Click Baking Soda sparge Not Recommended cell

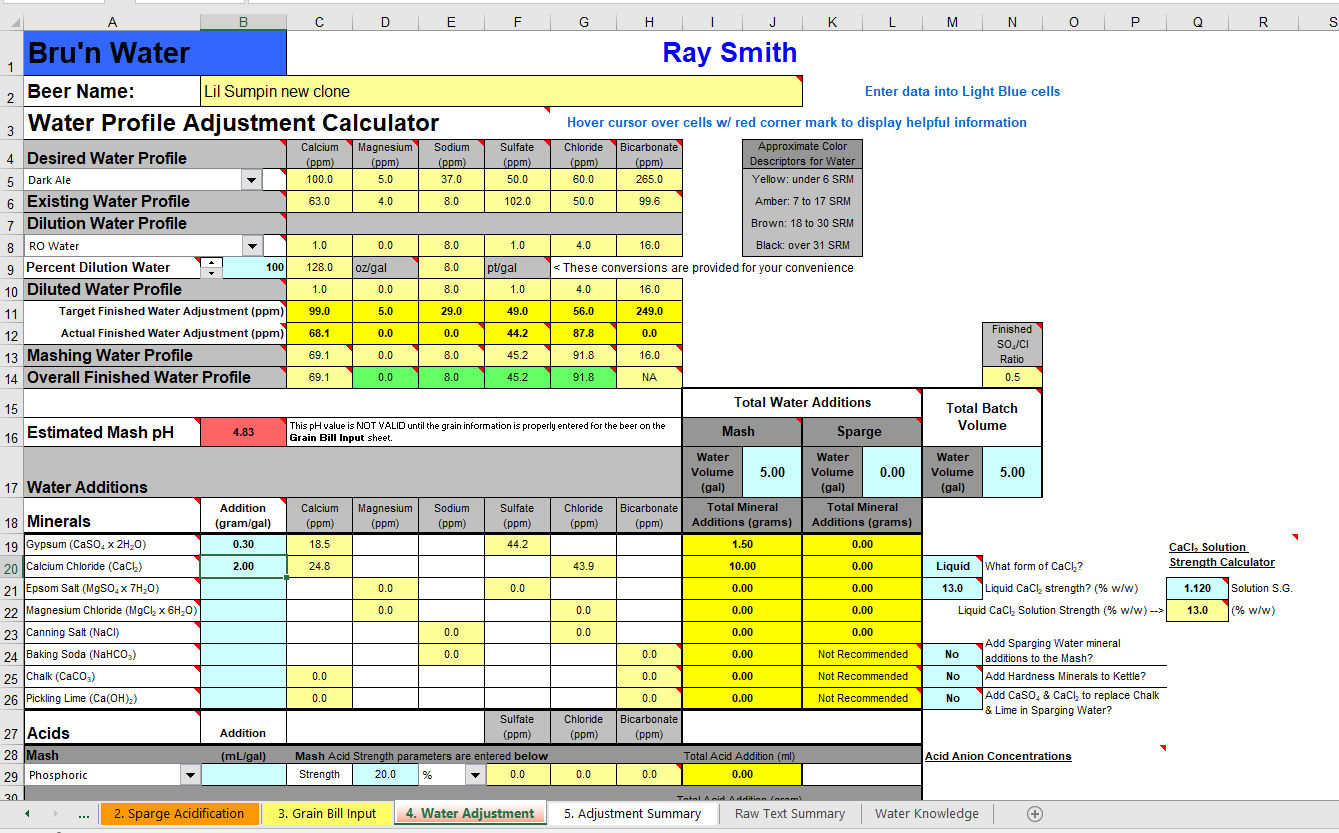pyautogui.click(x=862, y=654)
